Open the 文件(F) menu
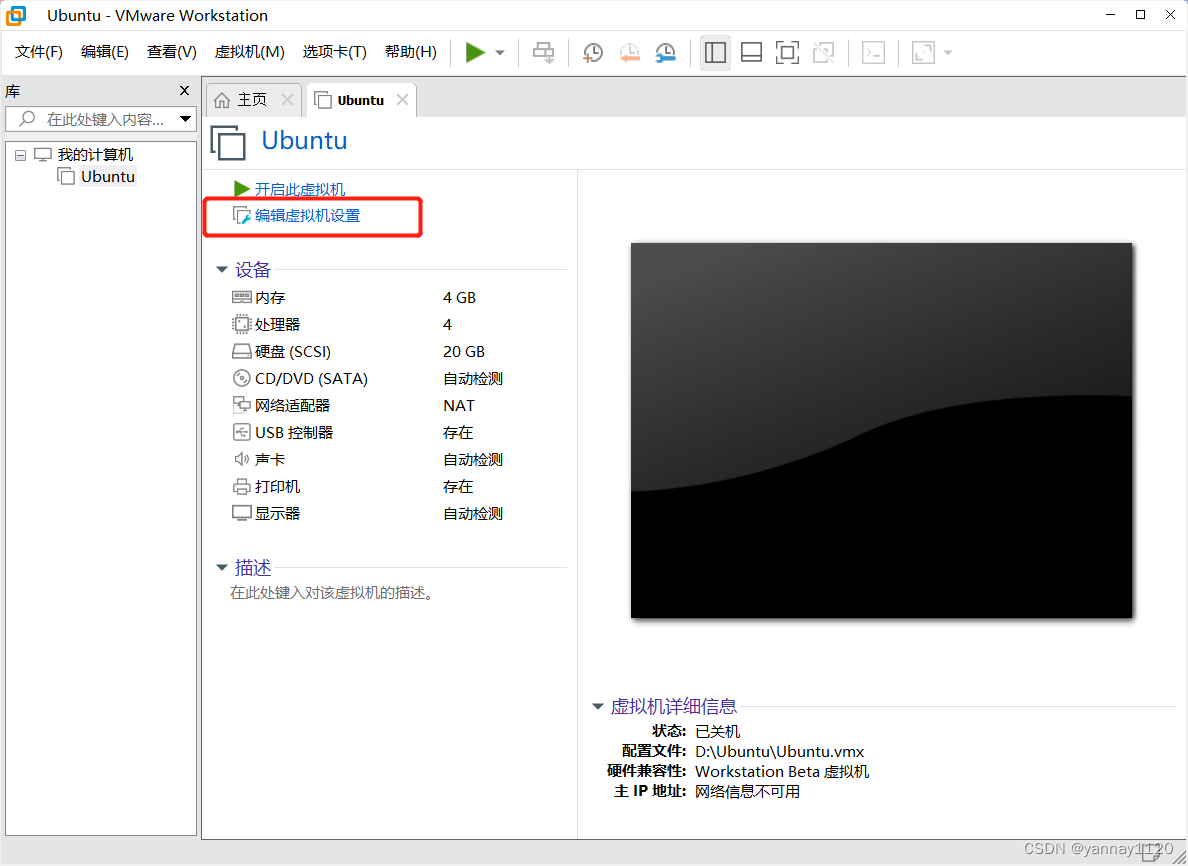The image size is (1188, 866). click(x=39, y=52)
